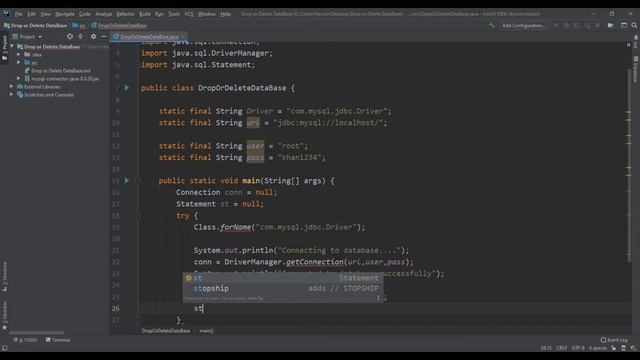Toggle the Database tool window side tab
Image resolution: width=640 pixels, height=360 pixels.
pyautogui.click(x=636, y=69)
